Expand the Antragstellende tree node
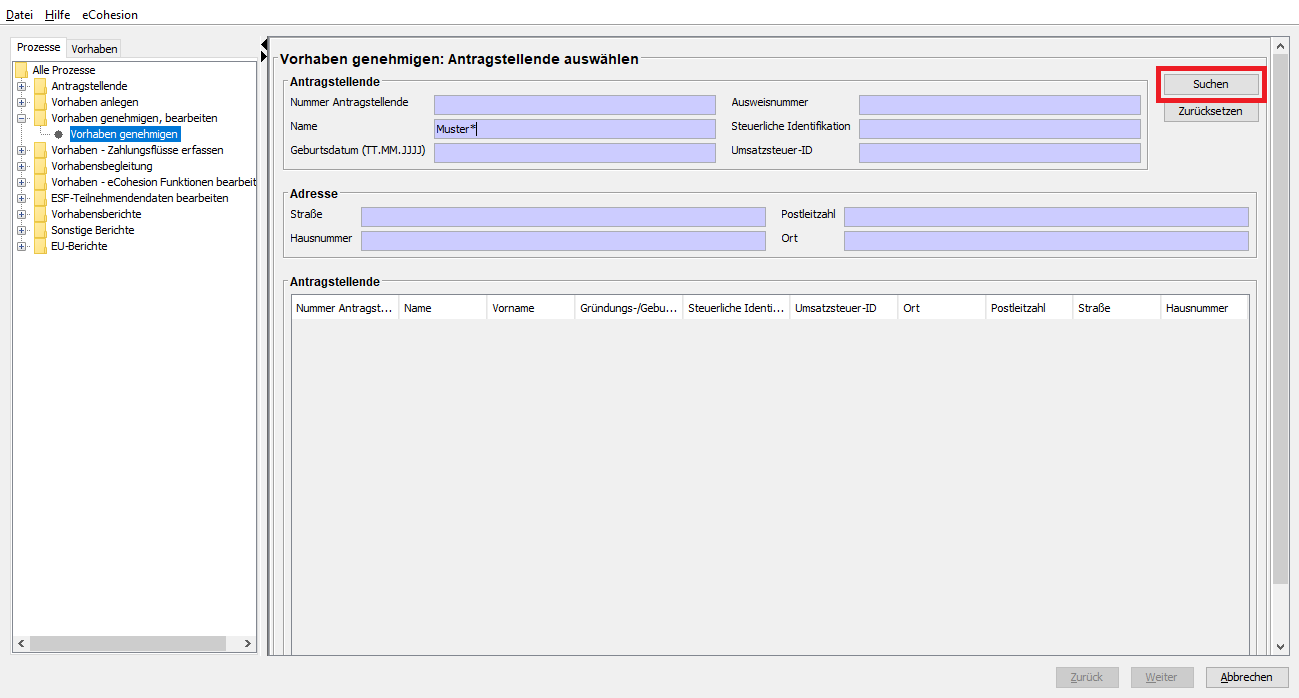The image size is (1299, 698). [x=22, y=86]
